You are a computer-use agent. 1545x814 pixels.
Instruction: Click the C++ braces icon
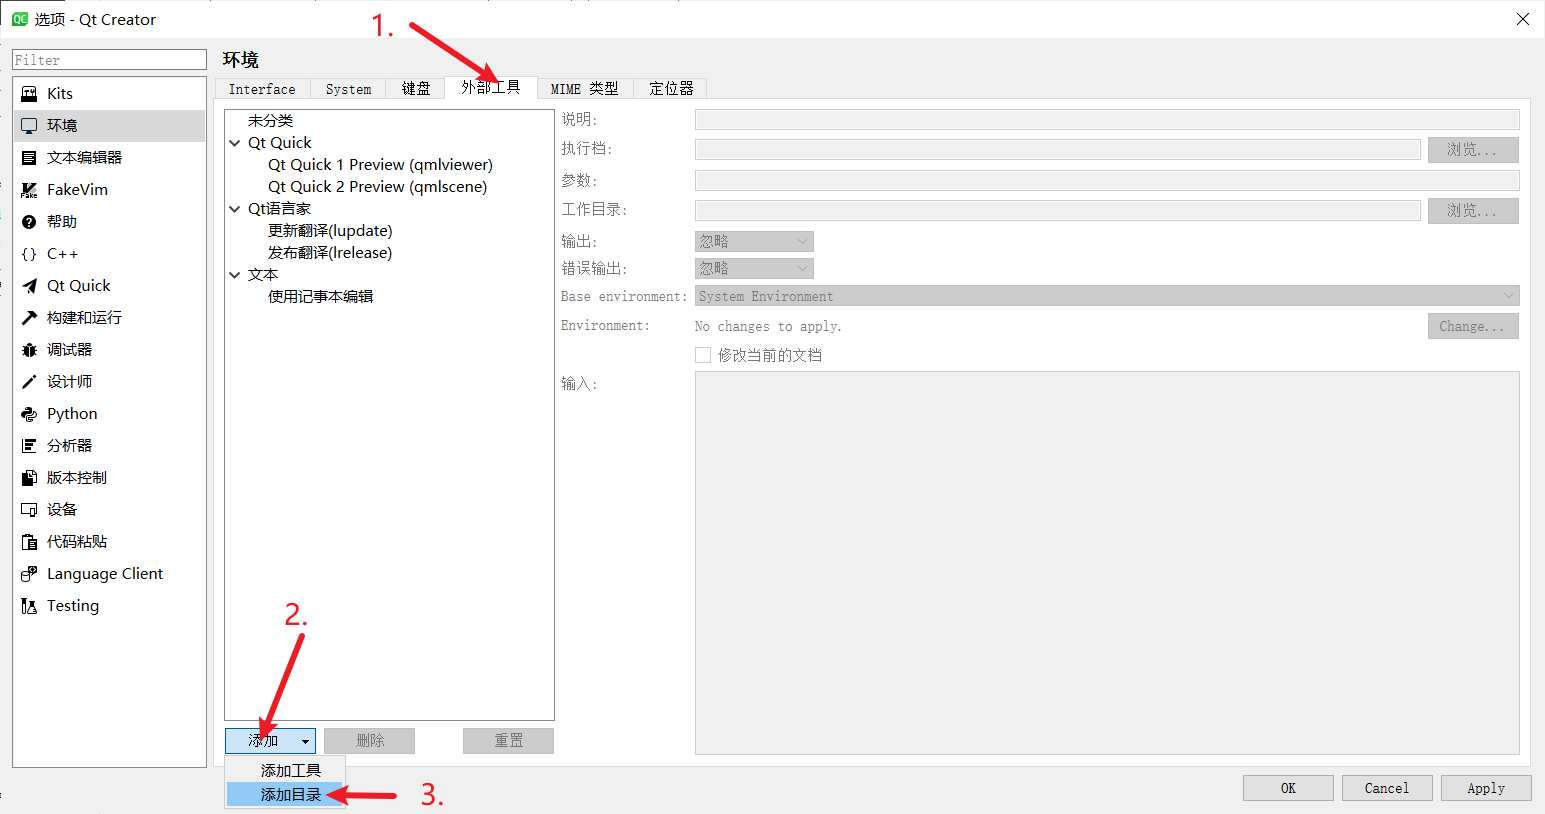click(x=29, y=254)
